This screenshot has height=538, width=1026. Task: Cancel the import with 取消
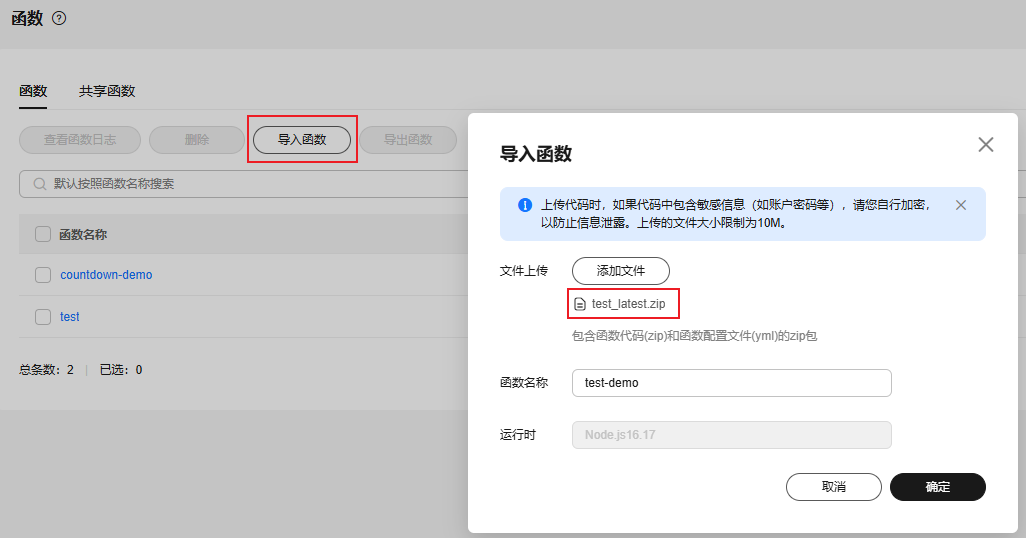tap(833, 487)
